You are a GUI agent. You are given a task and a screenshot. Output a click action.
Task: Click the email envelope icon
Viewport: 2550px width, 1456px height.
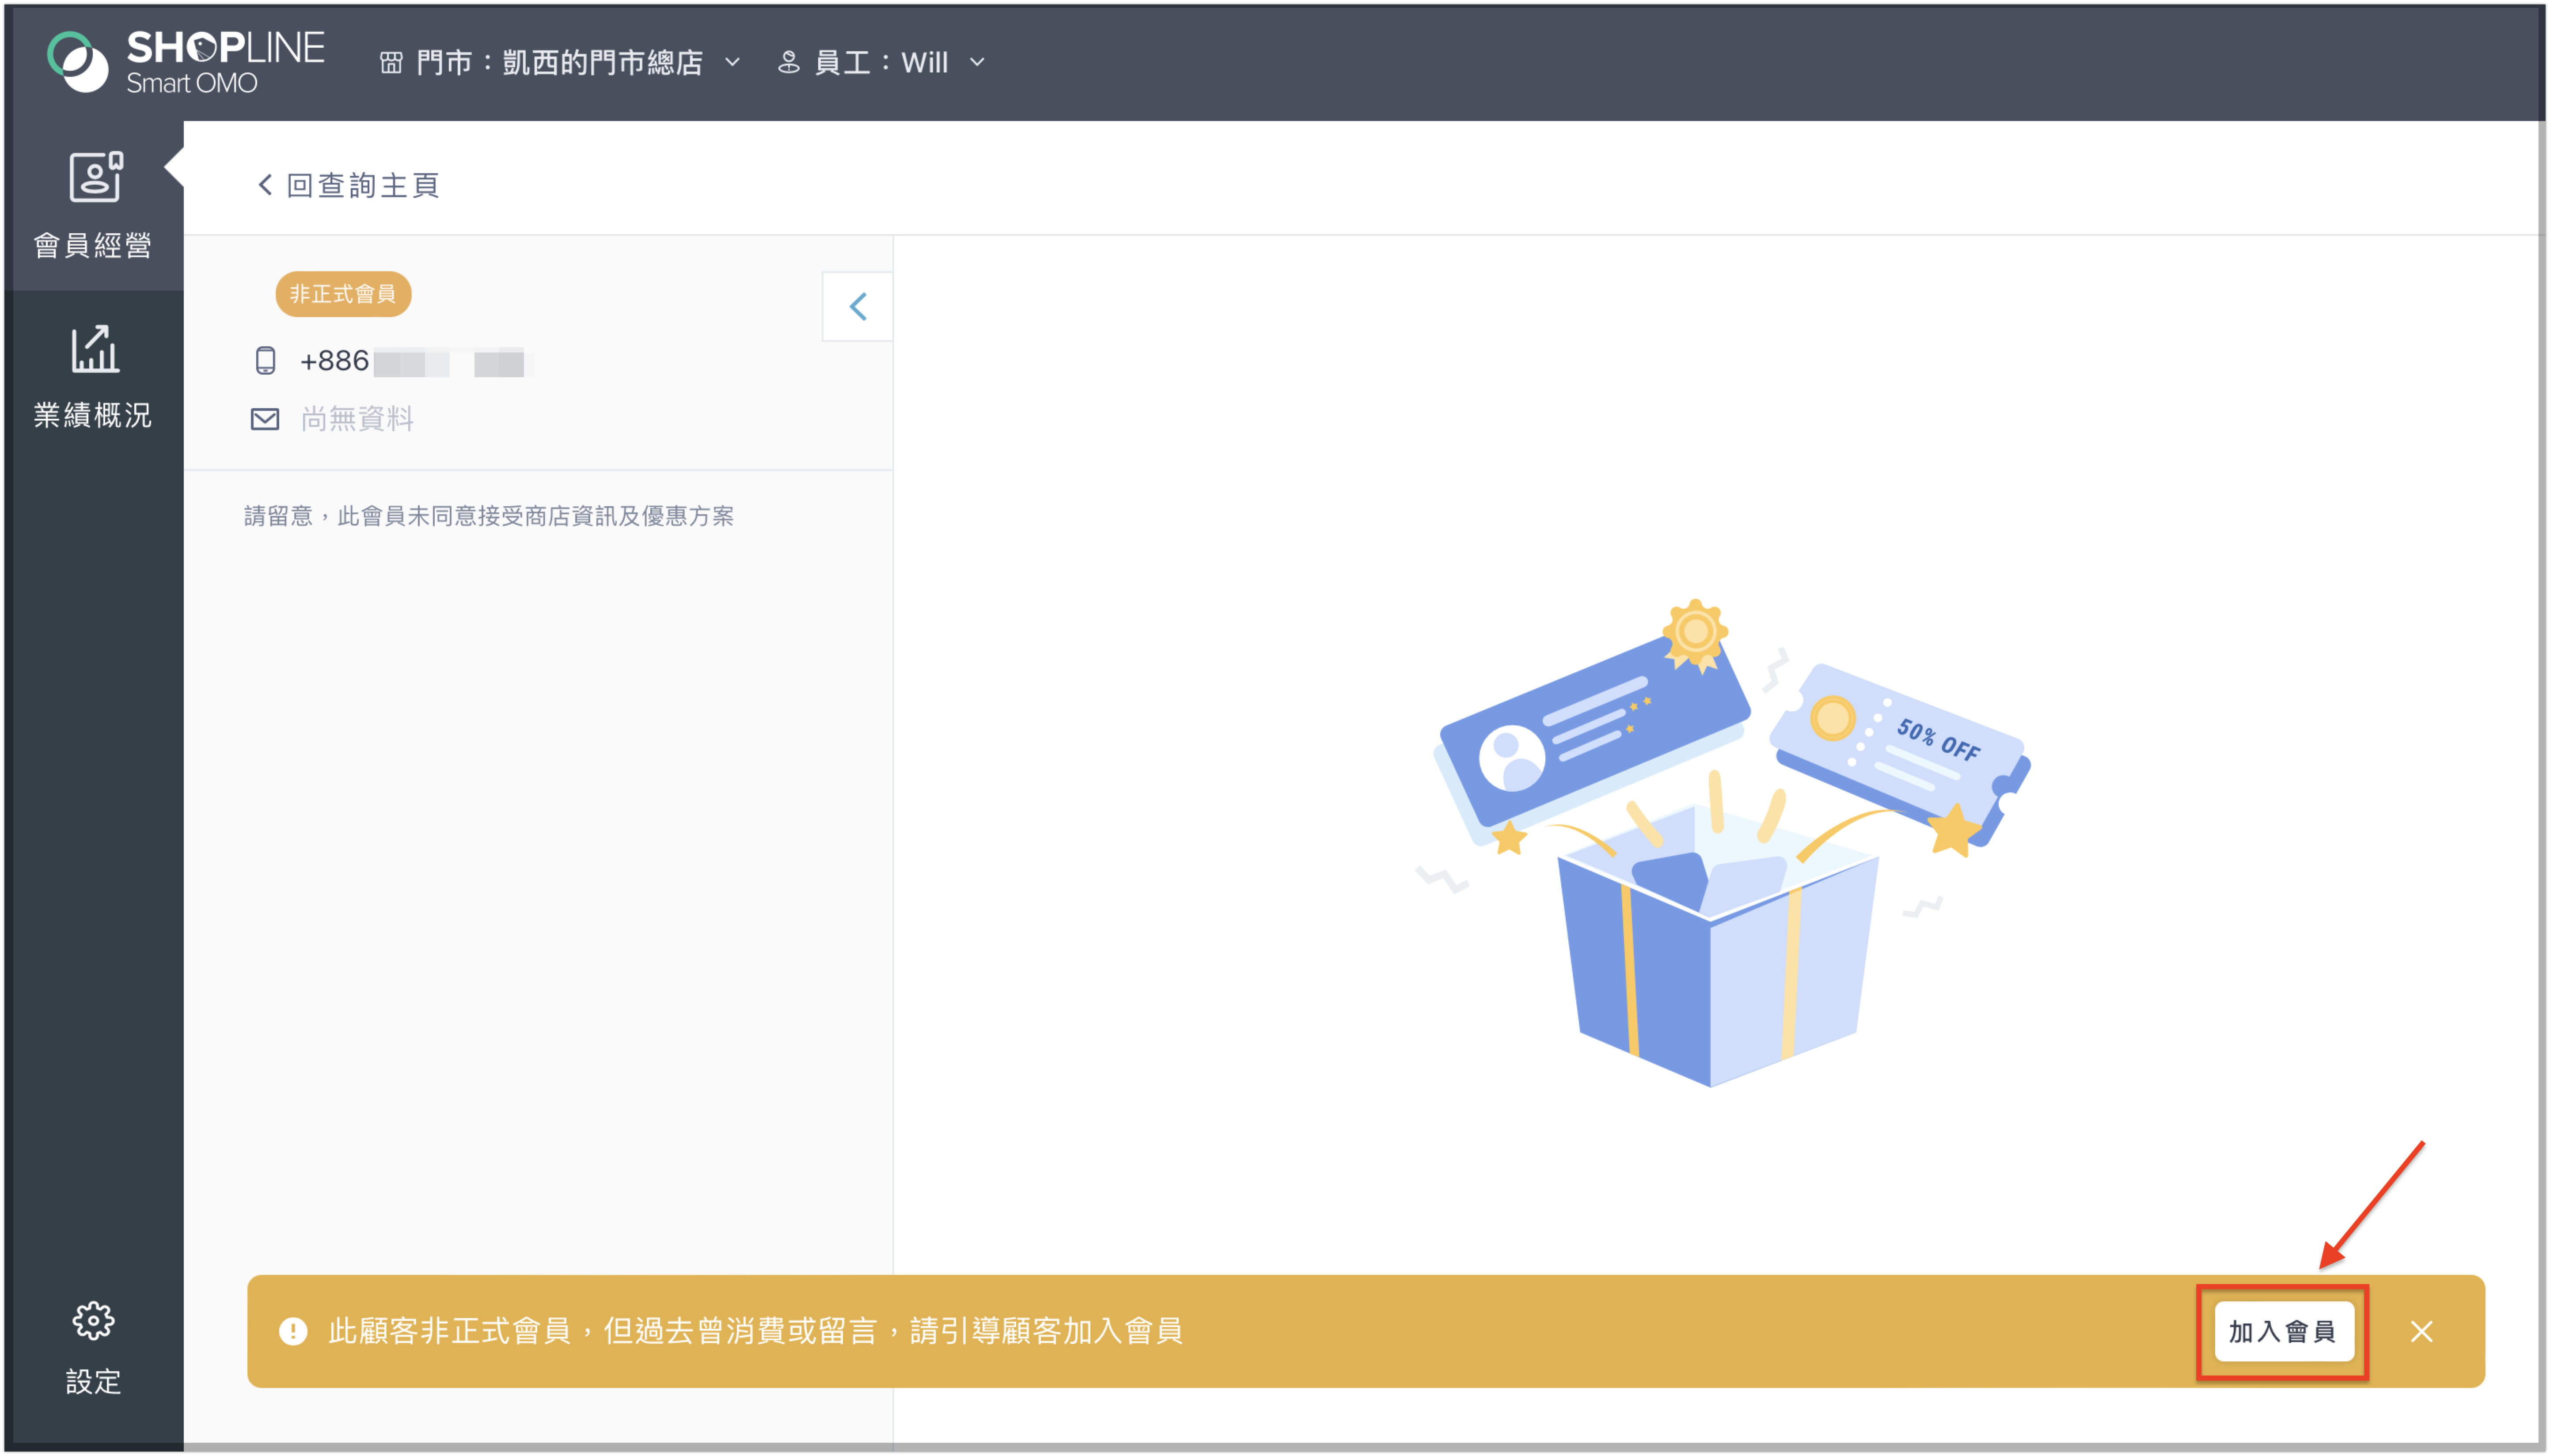[265, 419]
